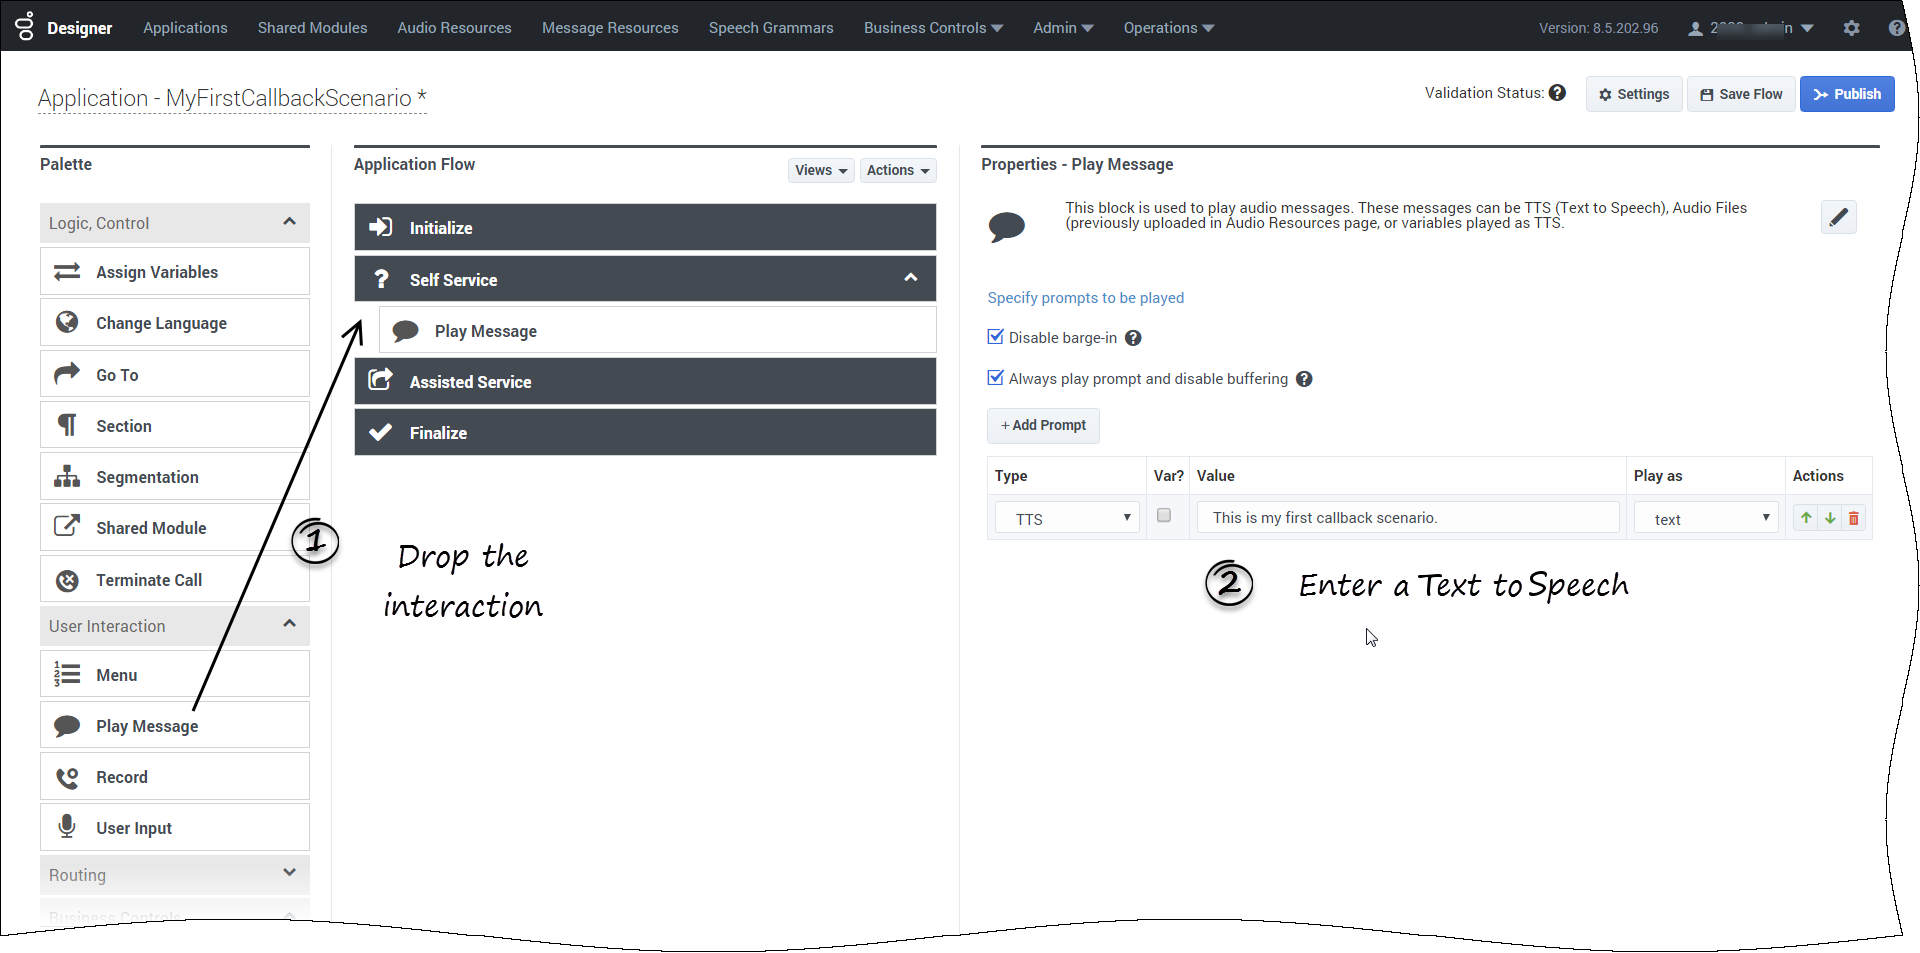Click the prompt Value text field
Screen dimensions: 1920x953
tap(1407, 518)
